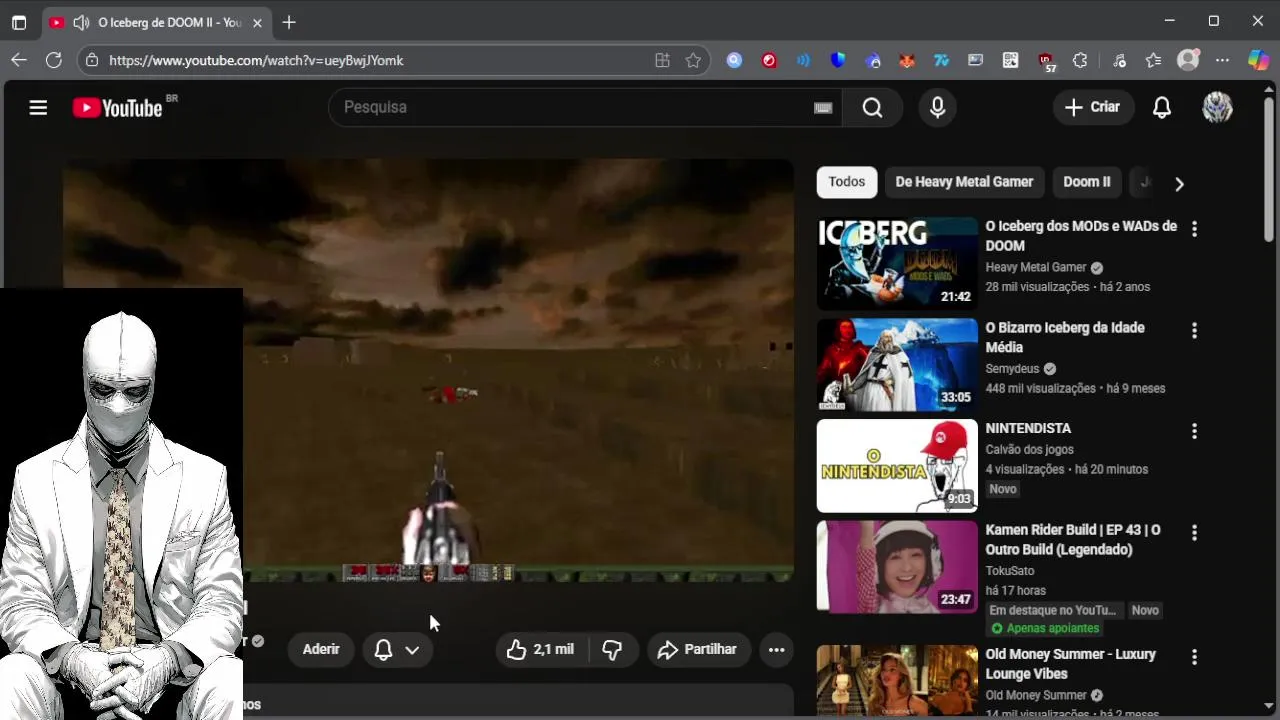Open more actions for the video
Image resolution: width=1280 pixels, height=720 pixels.
pyautogui.click(x=776, y=650)
